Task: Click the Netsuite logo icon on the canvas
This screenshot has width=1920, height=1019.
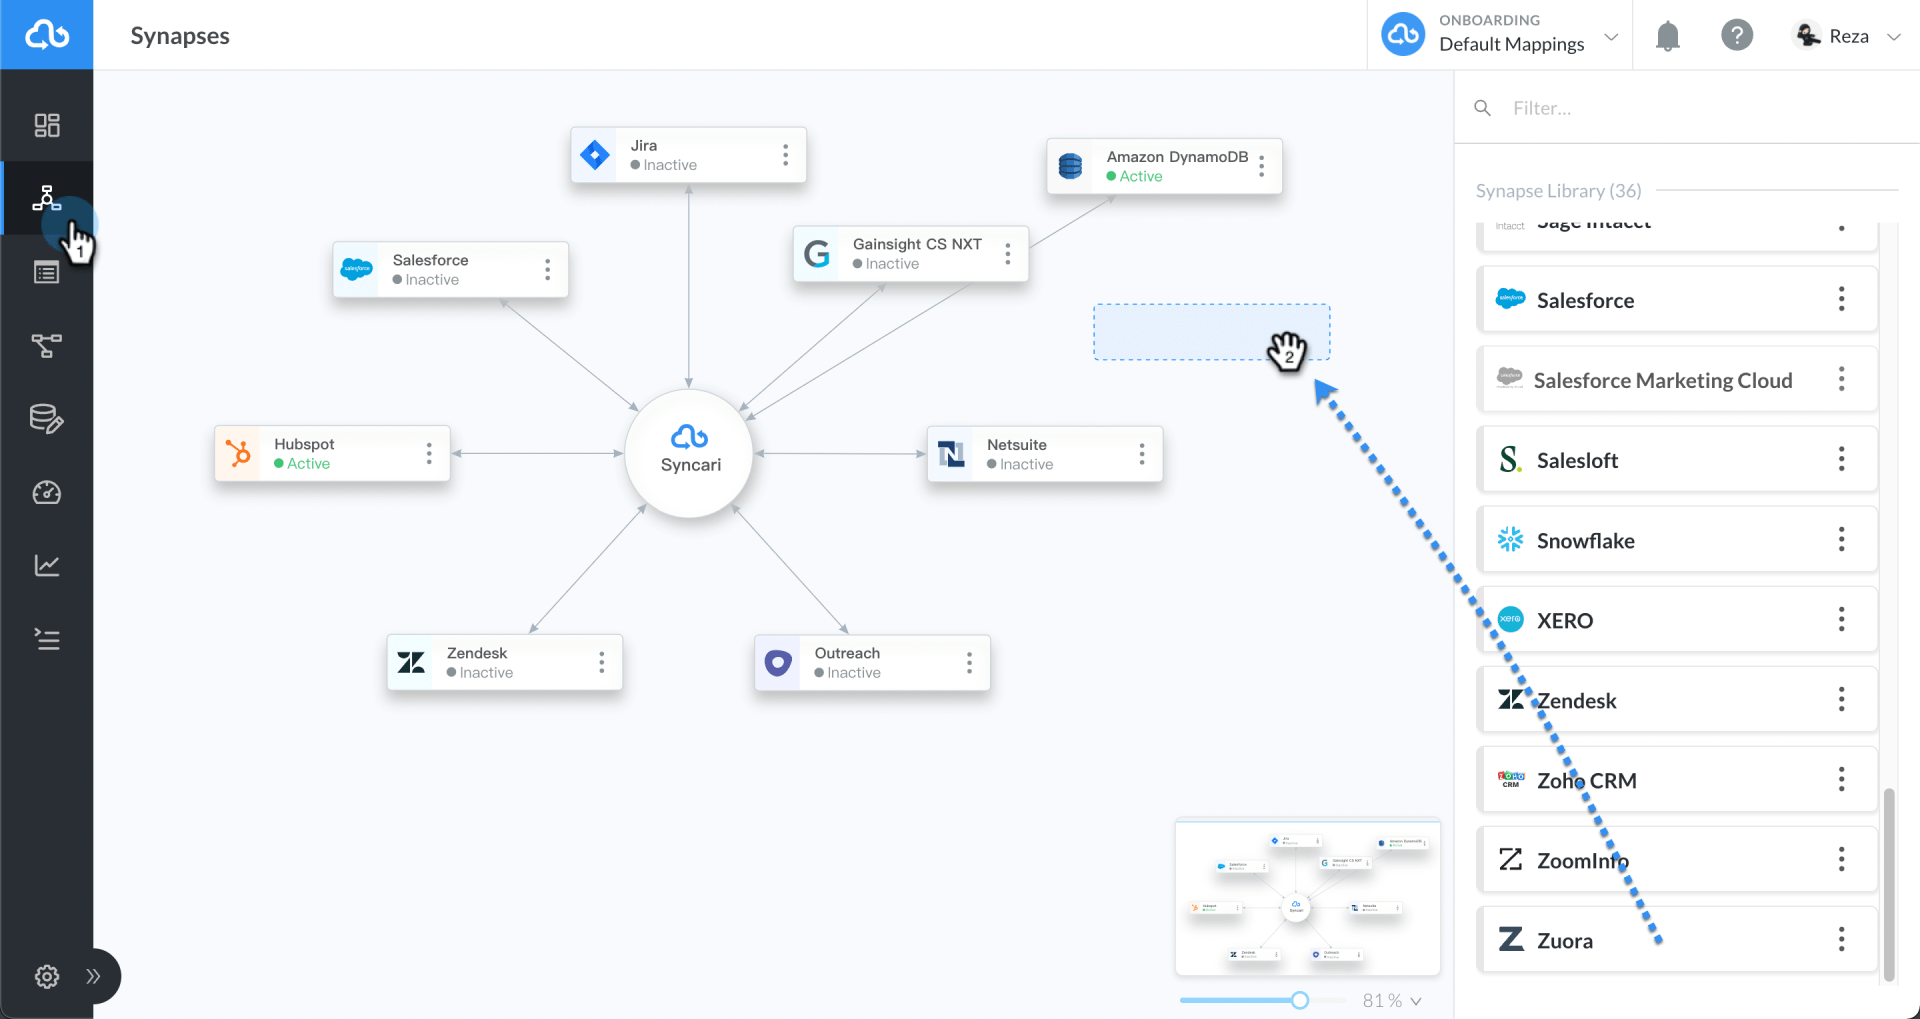Action: point(951,454)
